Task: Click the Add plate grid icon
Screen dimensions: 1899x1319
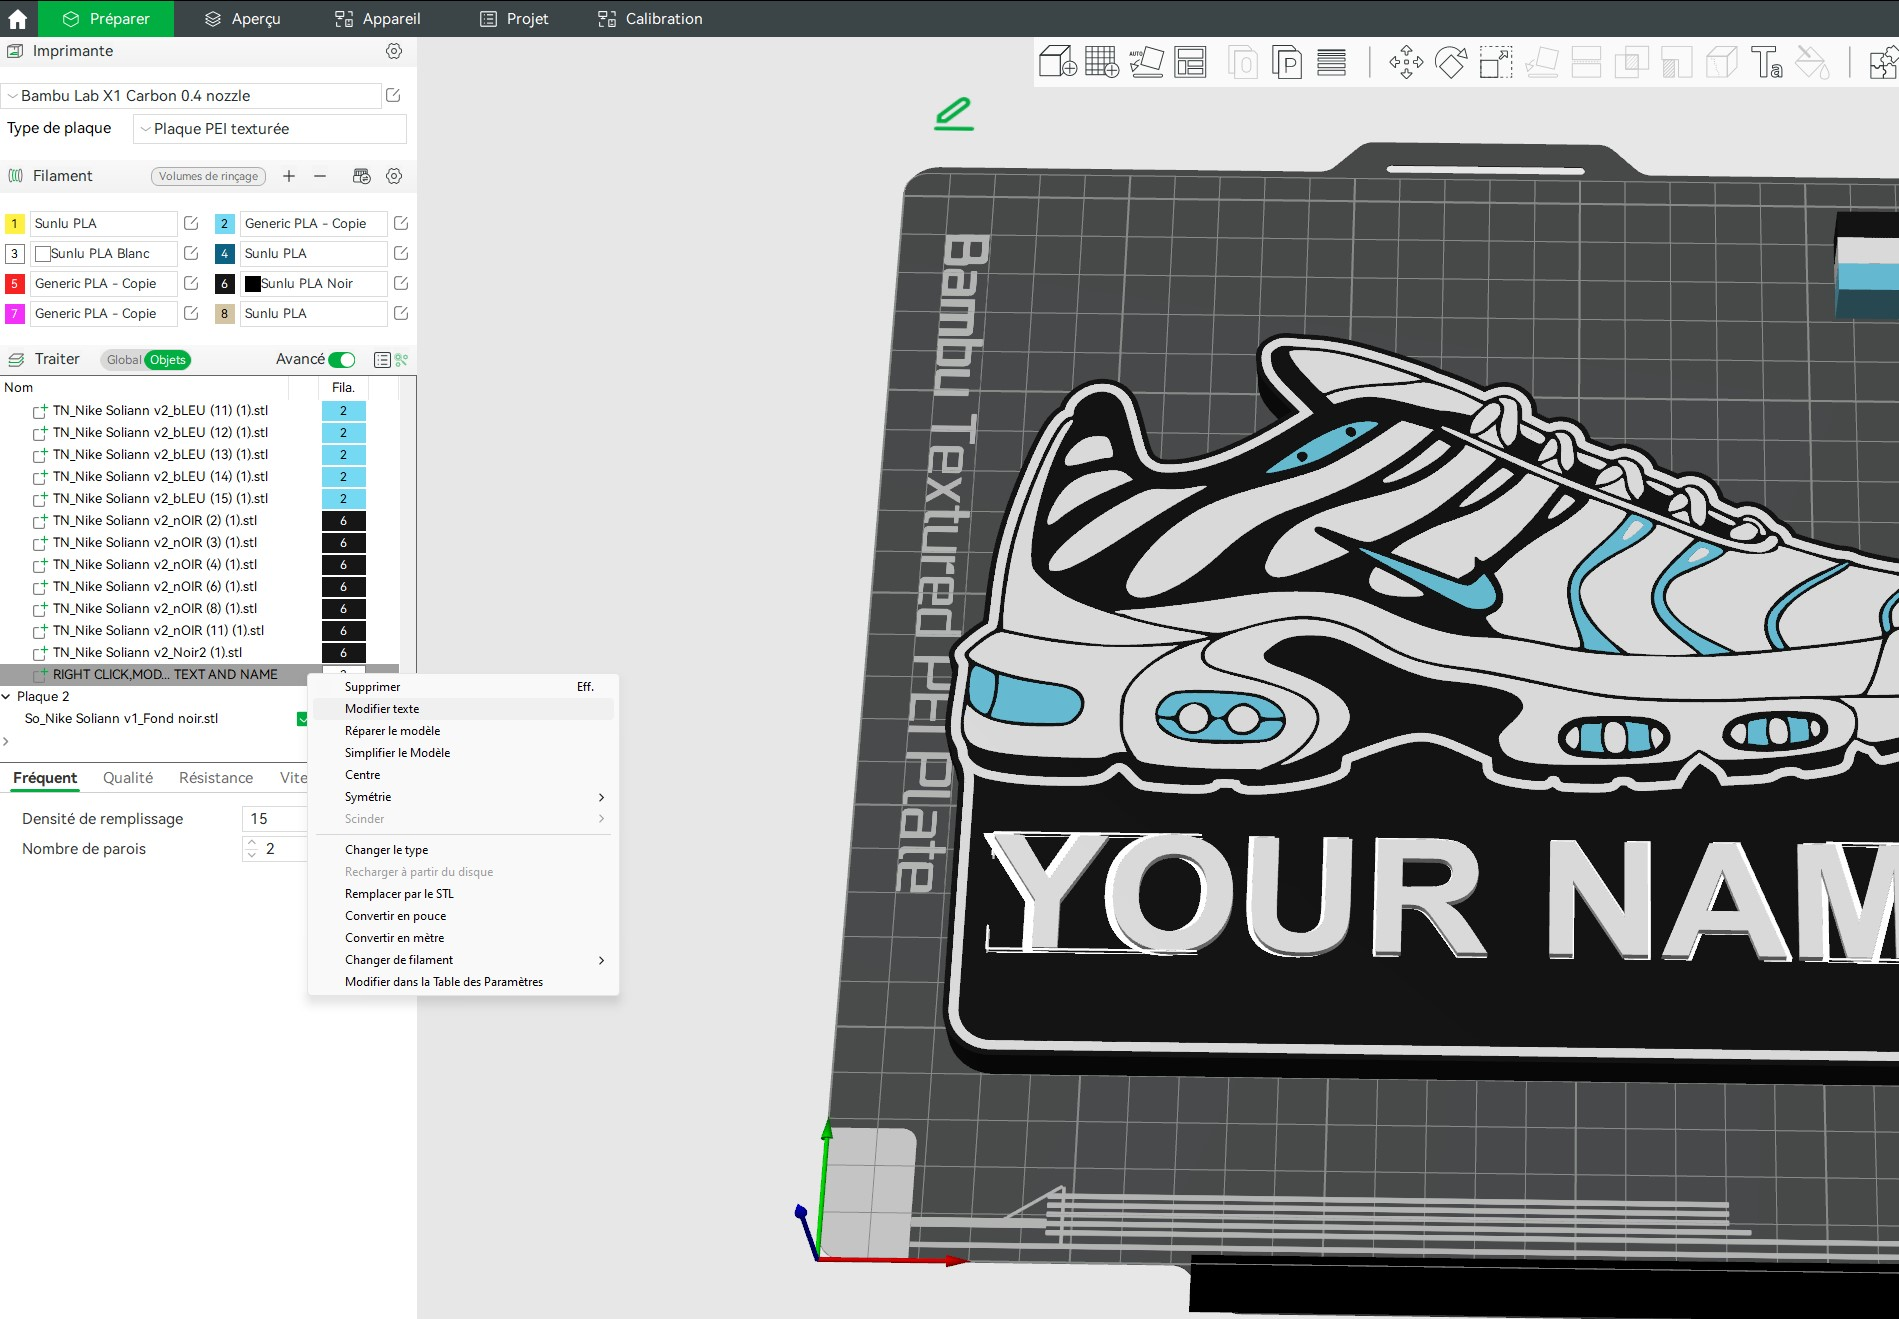Action: pos(1102,62)
